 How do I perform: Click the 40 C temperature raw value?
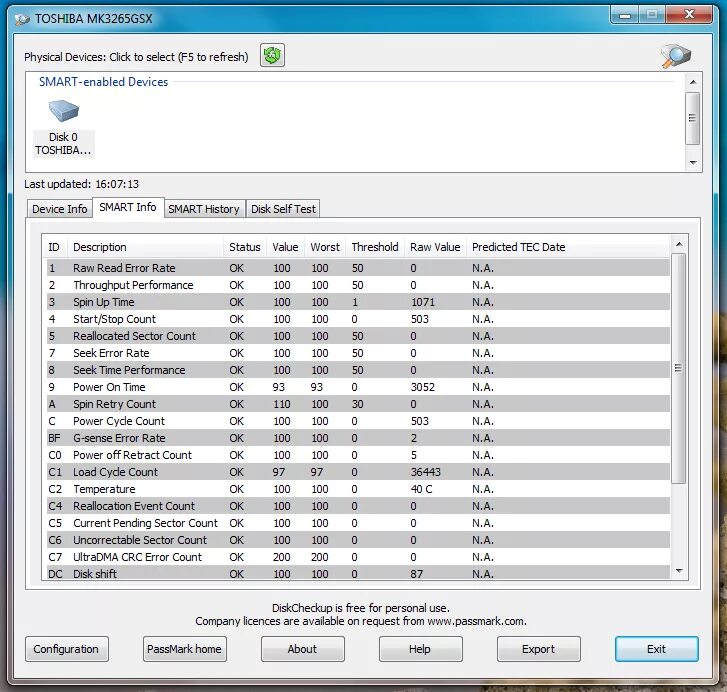pyautogui.click(x=421, y=489)
